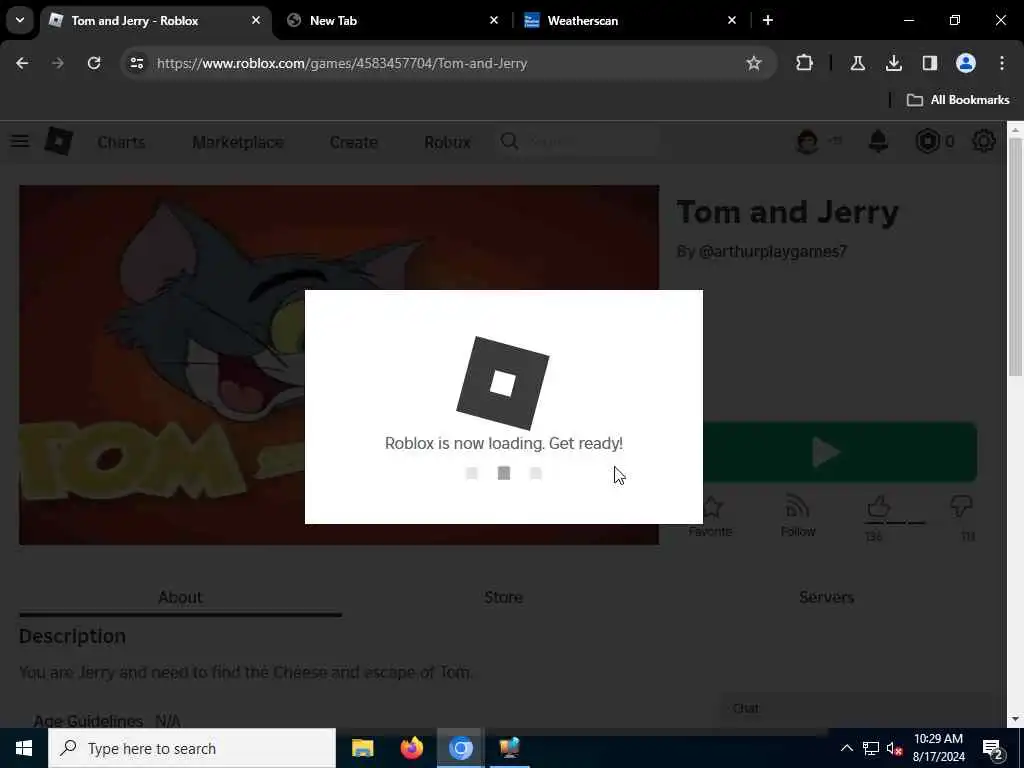Open the Create menu item
The width and height of the screenshot is (1024, 768).
point(354,142)
